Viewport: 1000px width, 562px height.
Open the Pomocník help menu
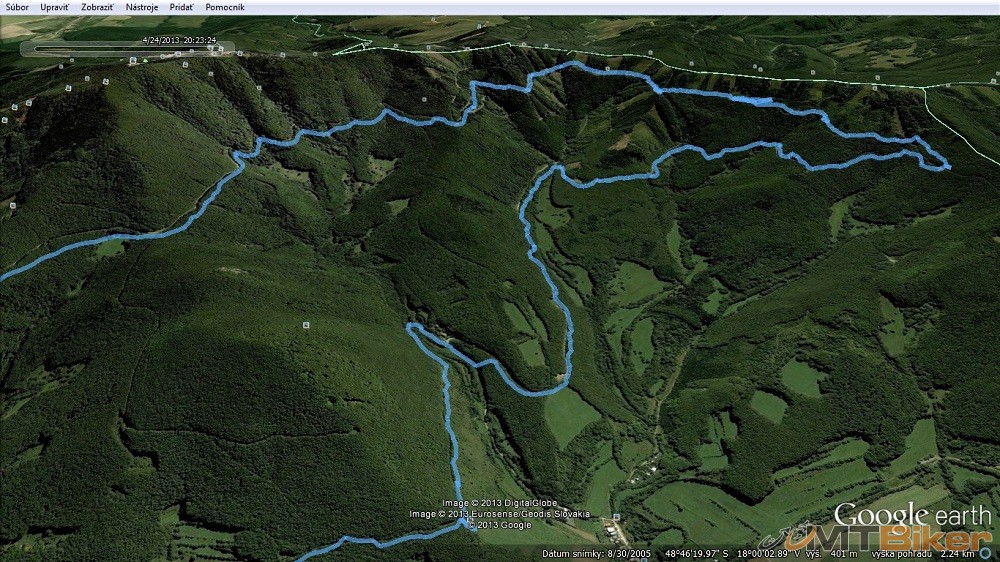pyautogui.click(x=225, y=7)
